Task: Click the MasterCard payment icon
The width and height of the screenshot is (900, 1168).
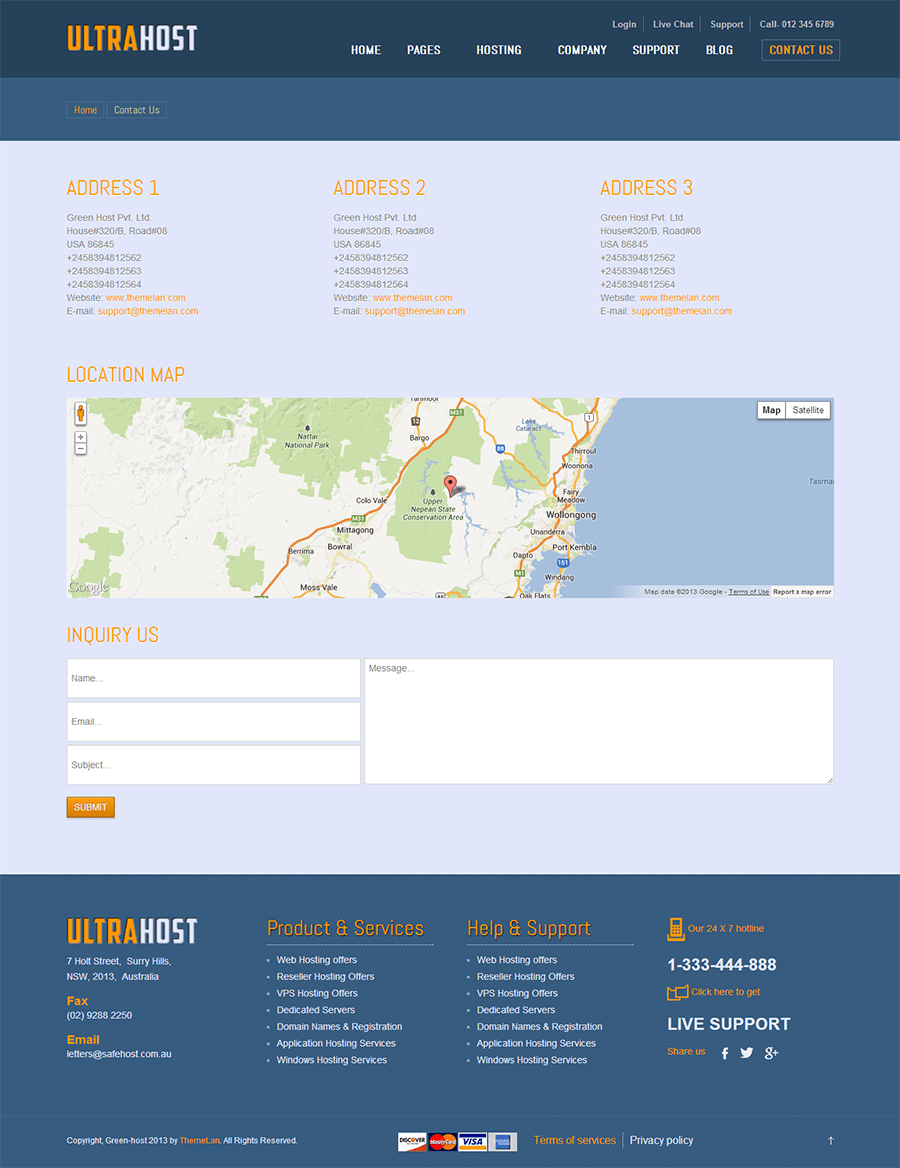Action: click(x=442, y=1140)
